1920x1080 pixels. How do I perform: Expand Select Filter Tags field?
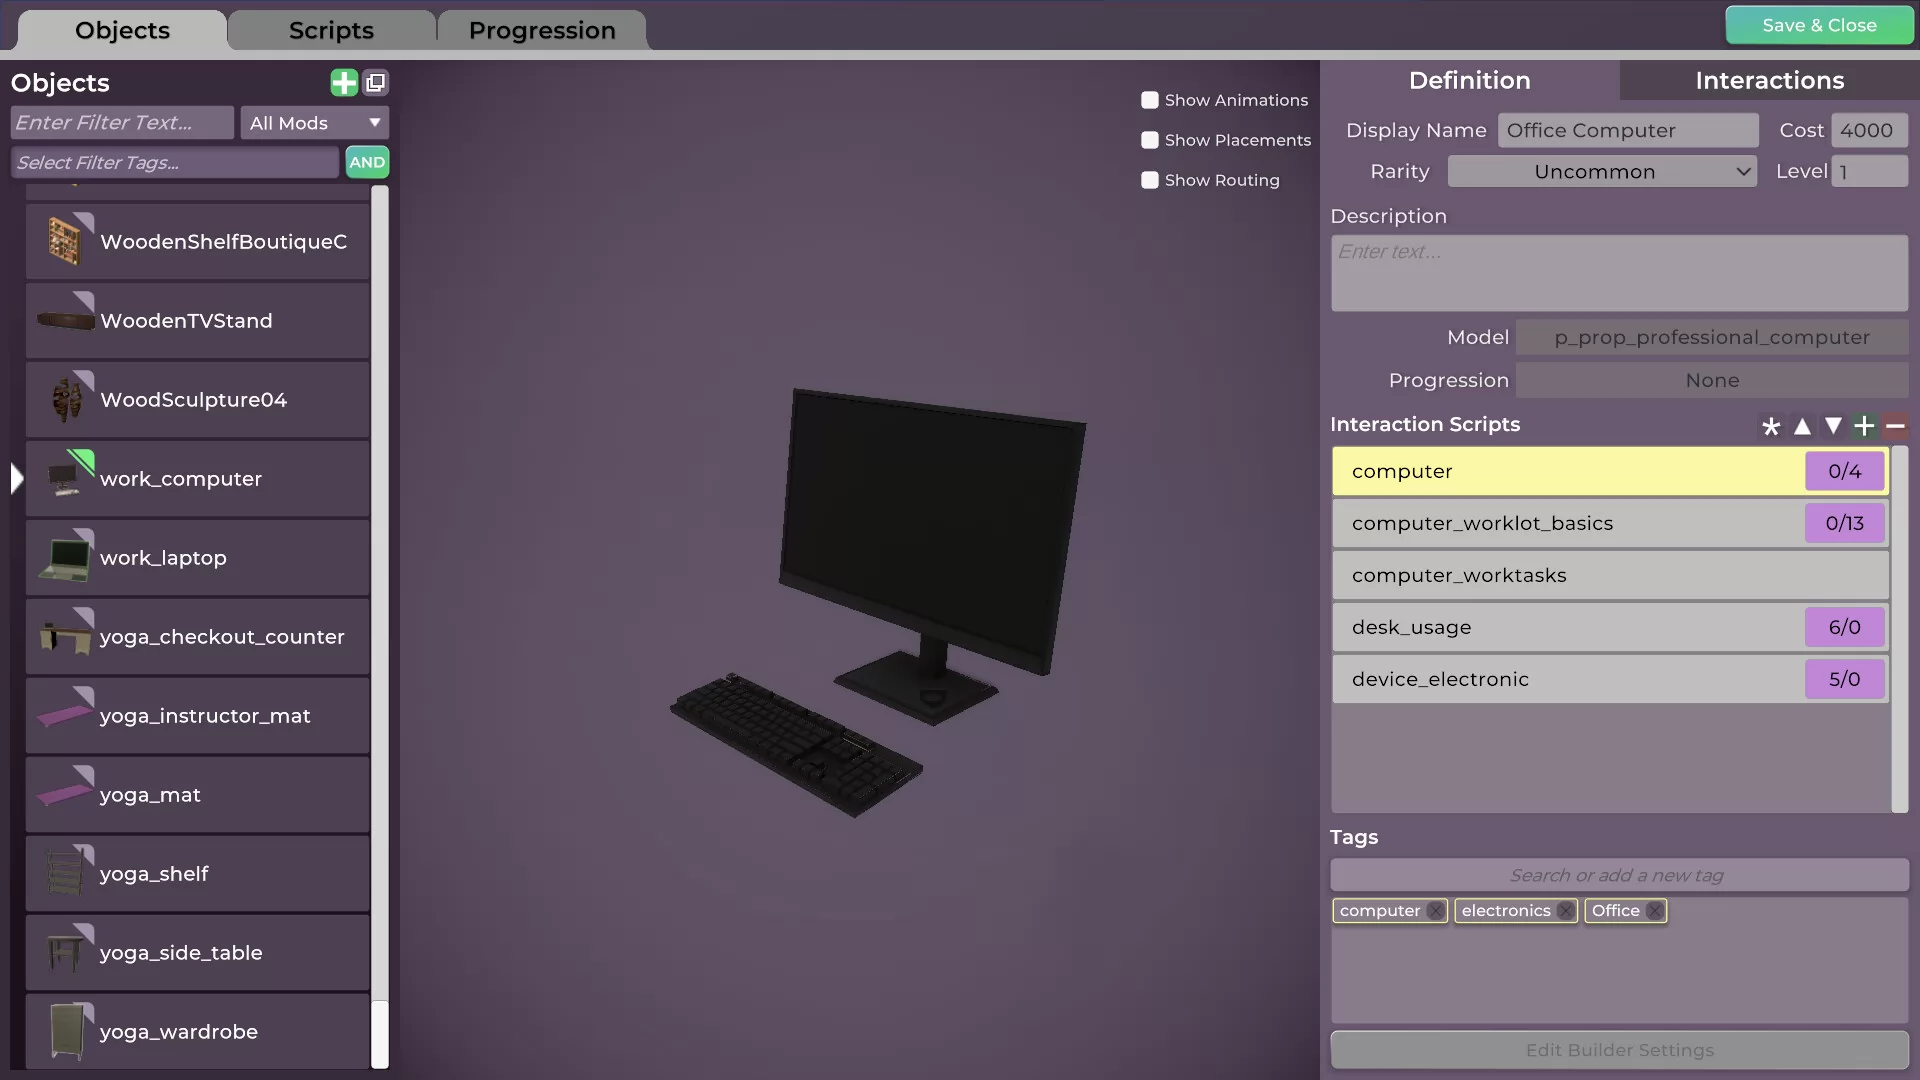(173, 161)
